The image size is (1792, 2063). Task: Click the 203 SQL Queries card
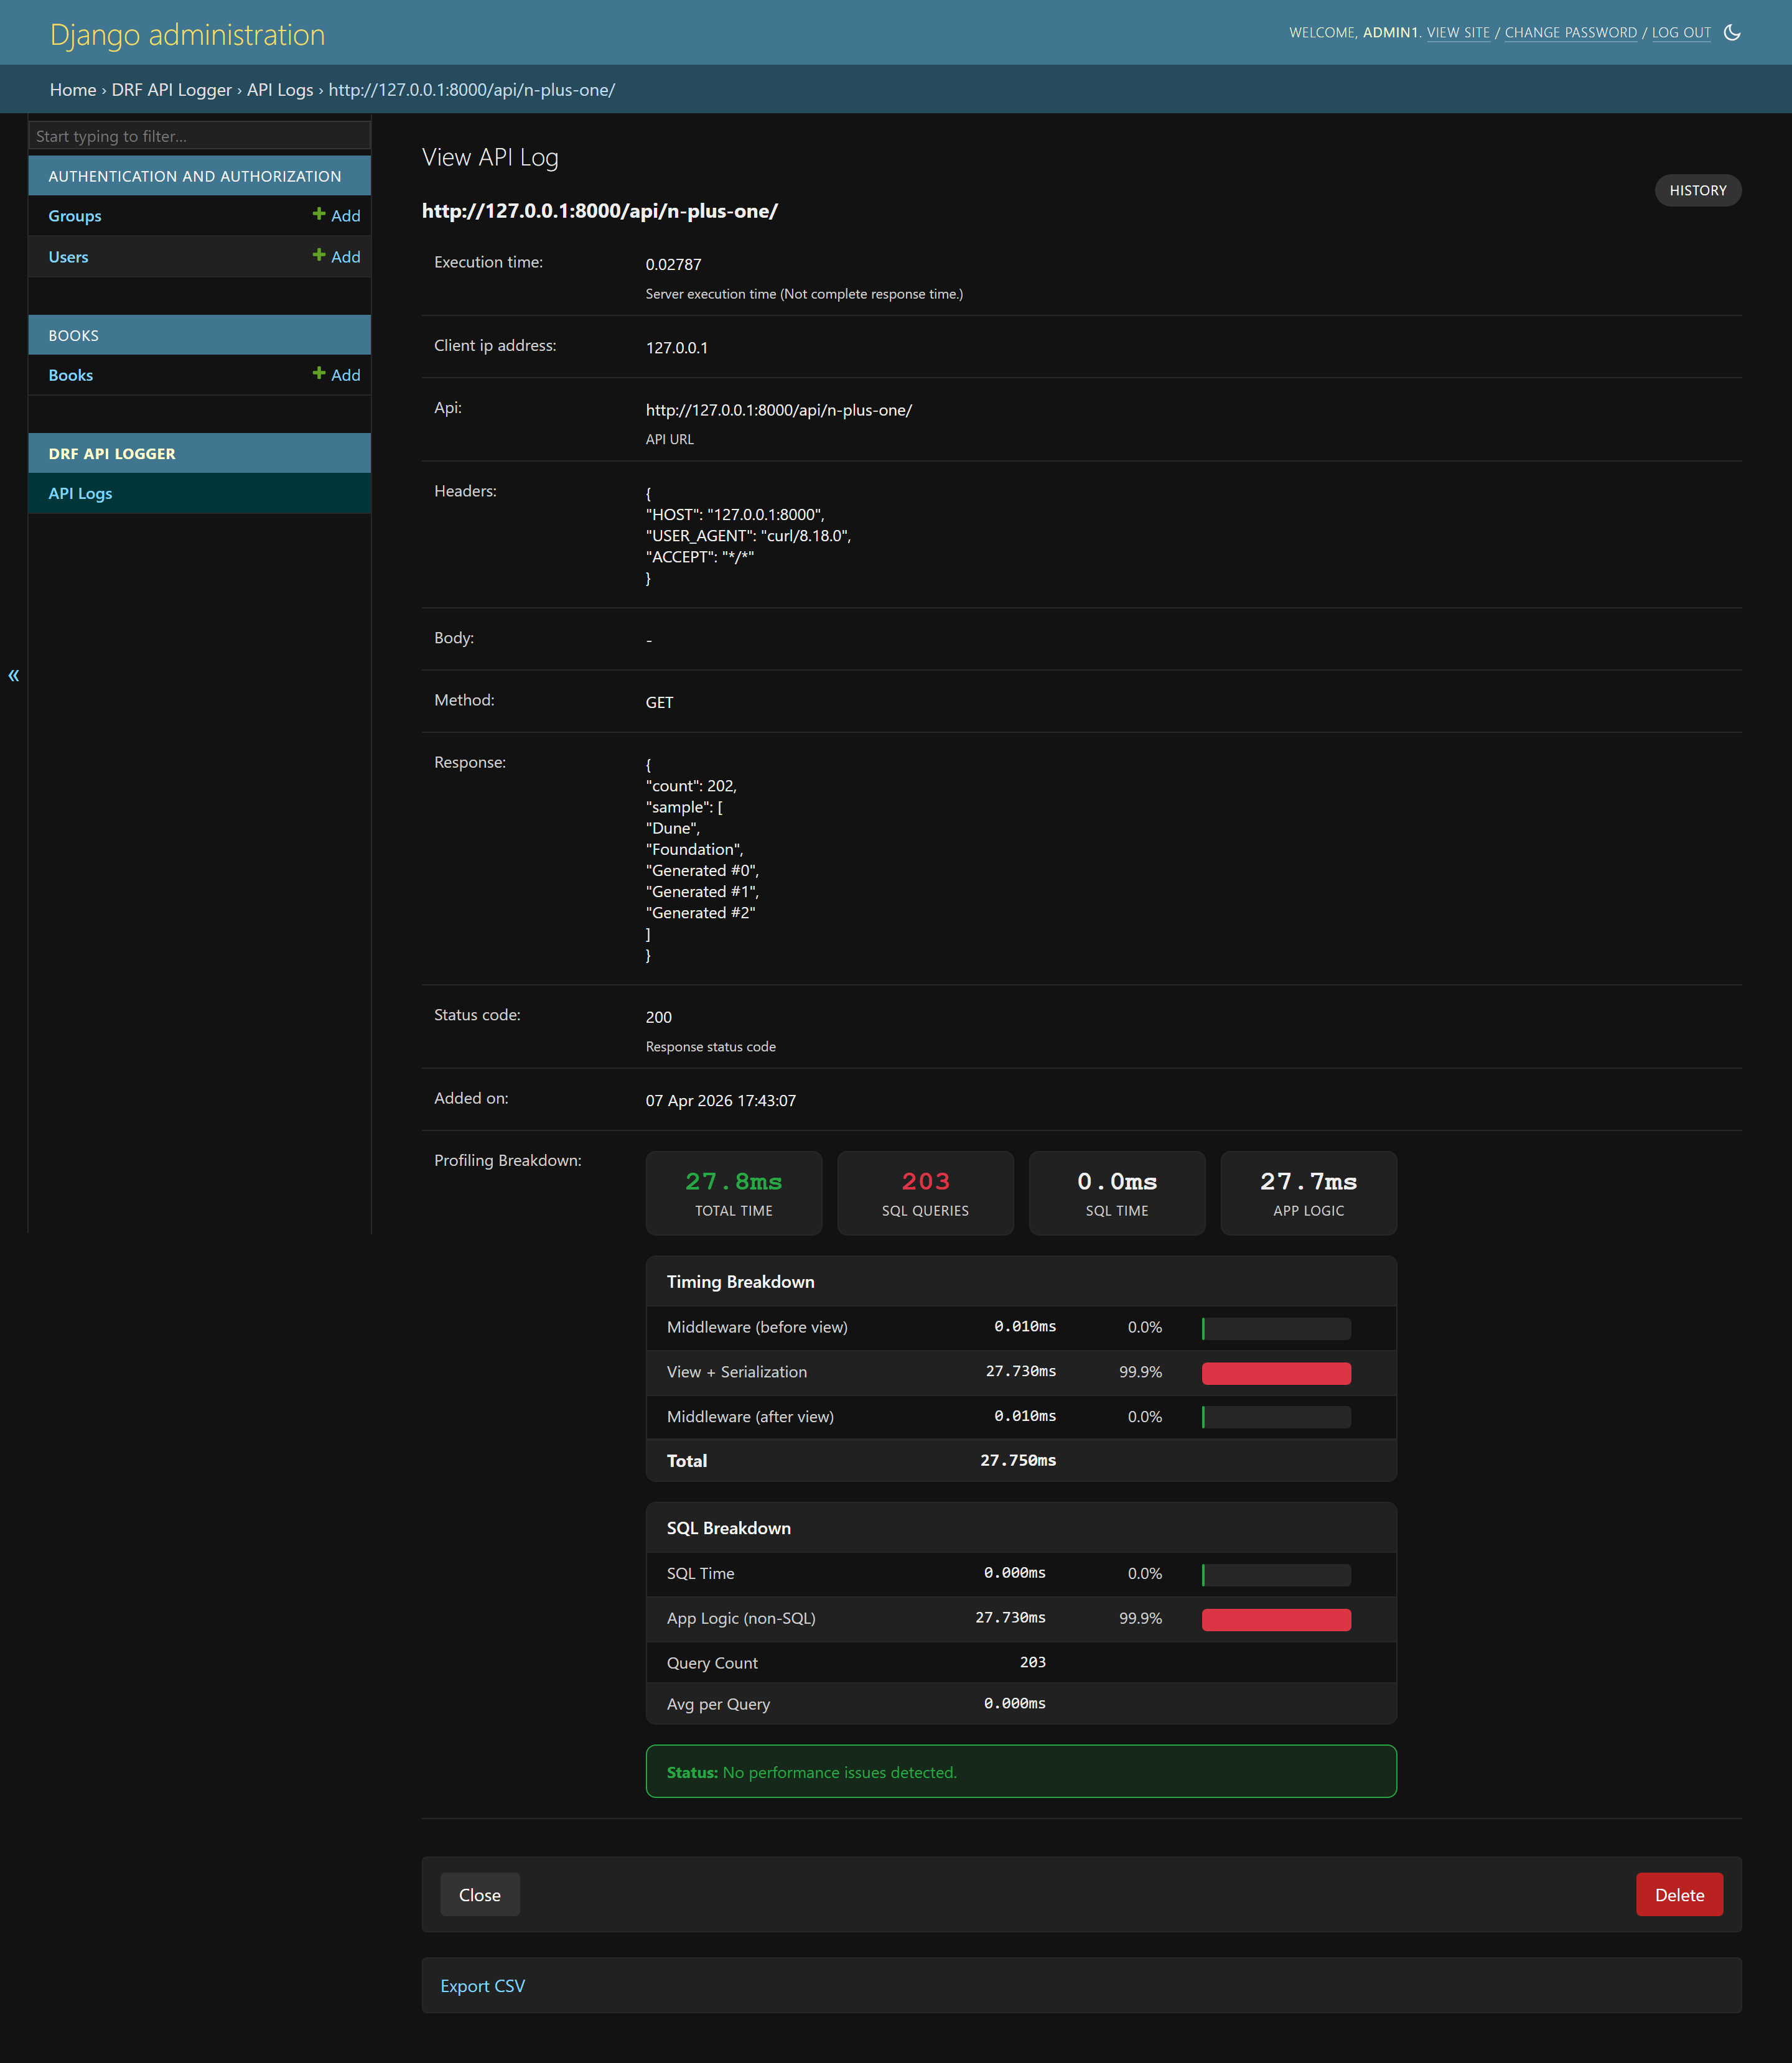(x=925, y=1193)
